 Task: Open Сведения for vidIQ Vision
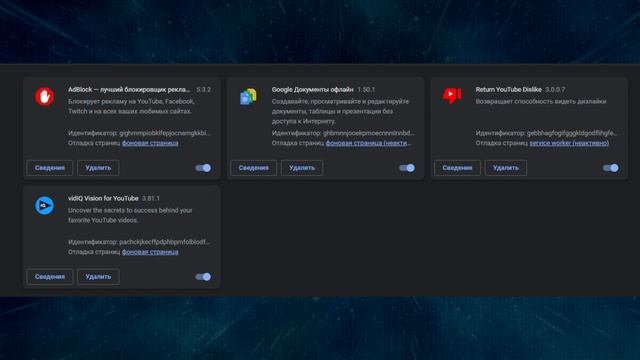click(x=50, y=277)
